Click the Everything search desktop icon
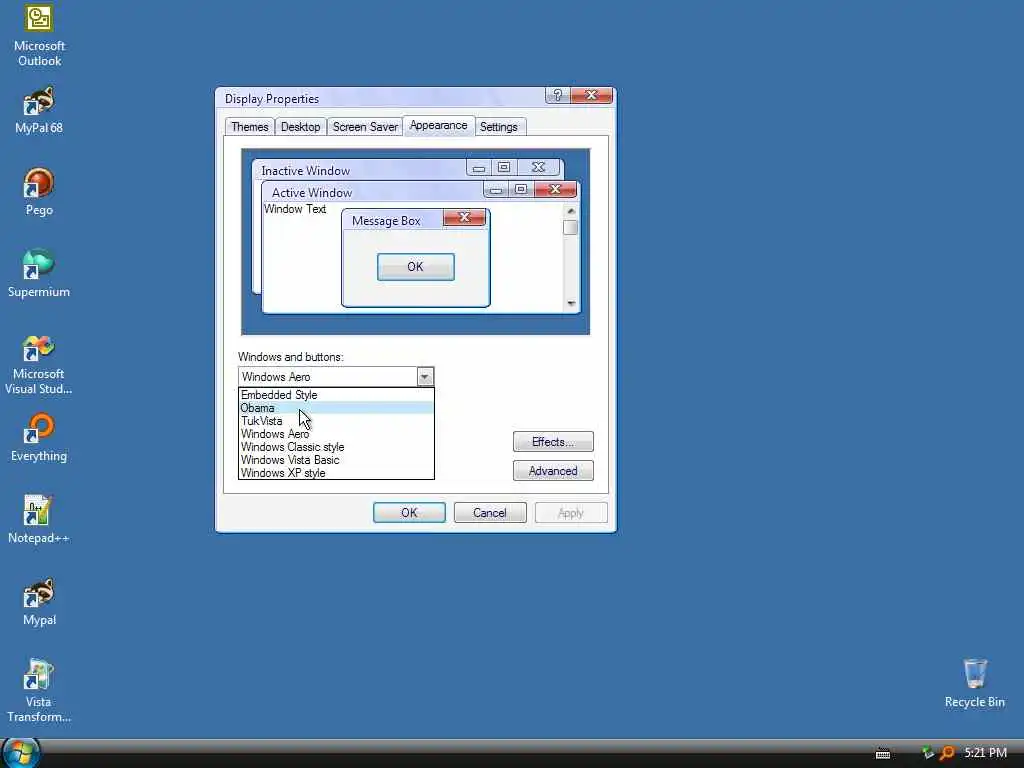Viewport: 1024px width, 768px height. 39,438
